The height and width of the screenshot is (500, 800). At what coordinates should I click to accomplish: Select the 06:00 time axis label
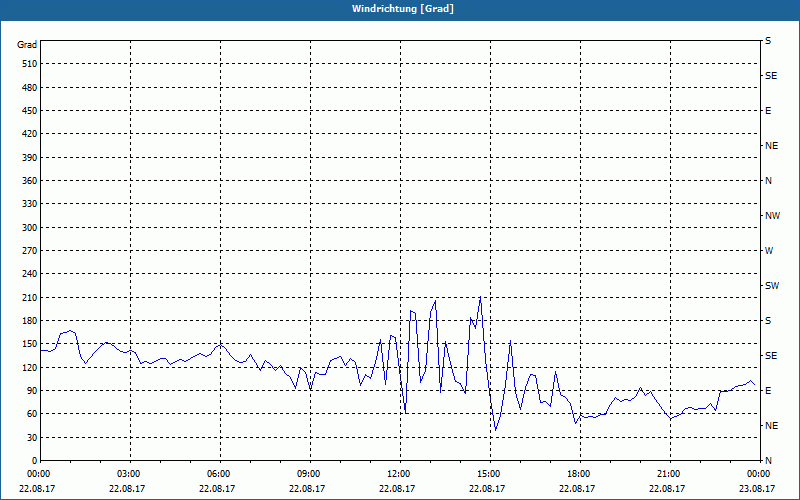tap(220, 474)
